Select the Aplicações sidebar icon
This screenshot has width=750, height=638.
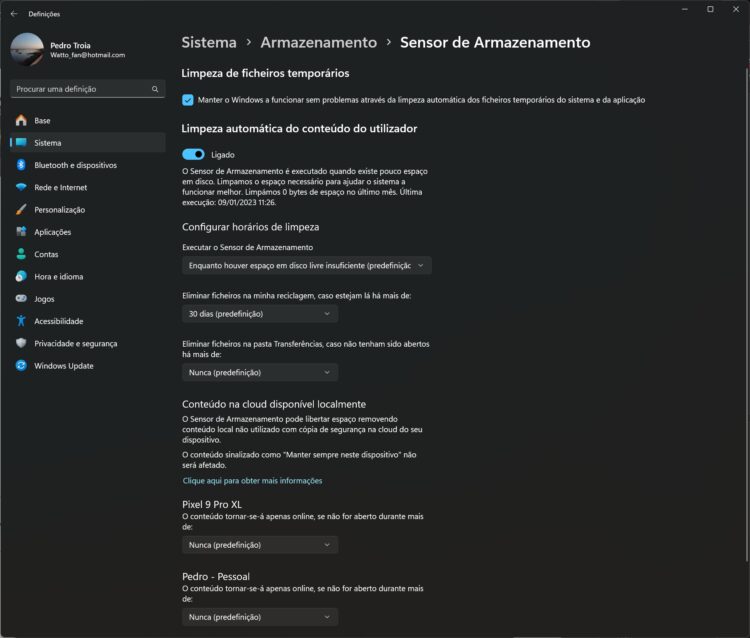pyautogui.click(x=21, y=232)
